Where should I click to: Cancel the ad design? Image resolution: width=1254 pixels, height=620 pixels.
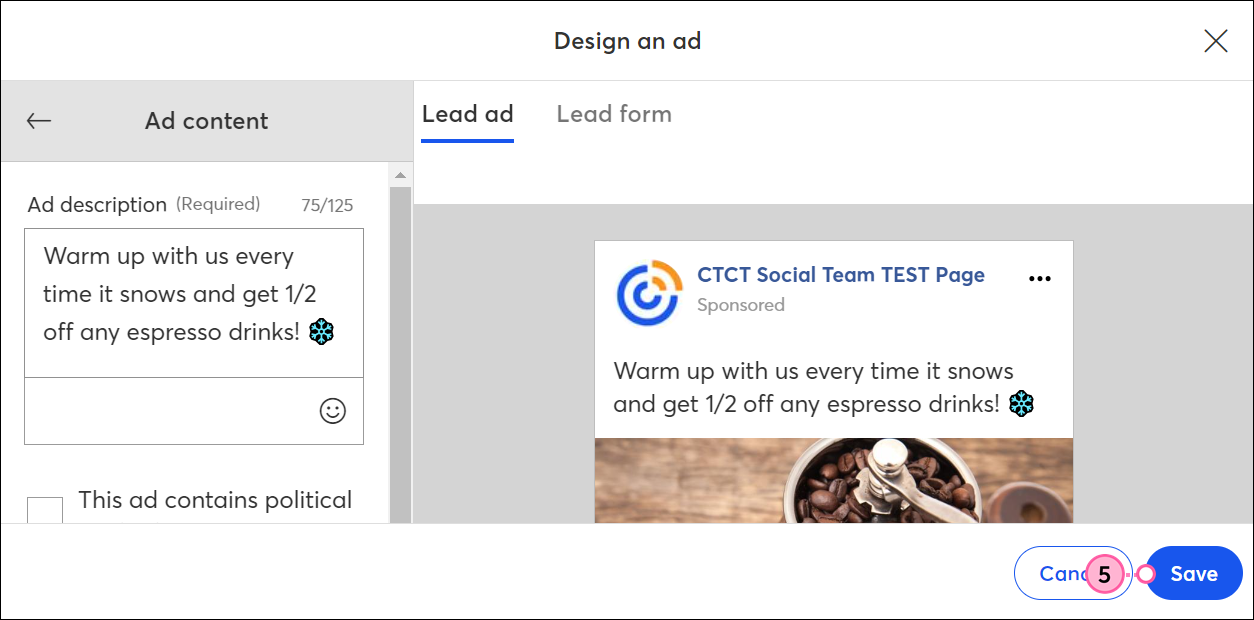[1072, 573]
